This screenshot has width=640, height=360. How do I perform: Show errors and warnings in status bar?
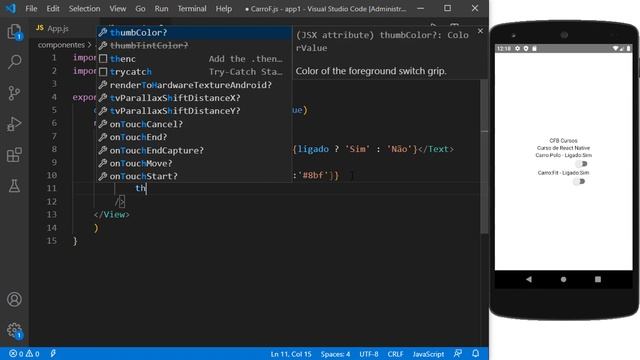(24, 353)
